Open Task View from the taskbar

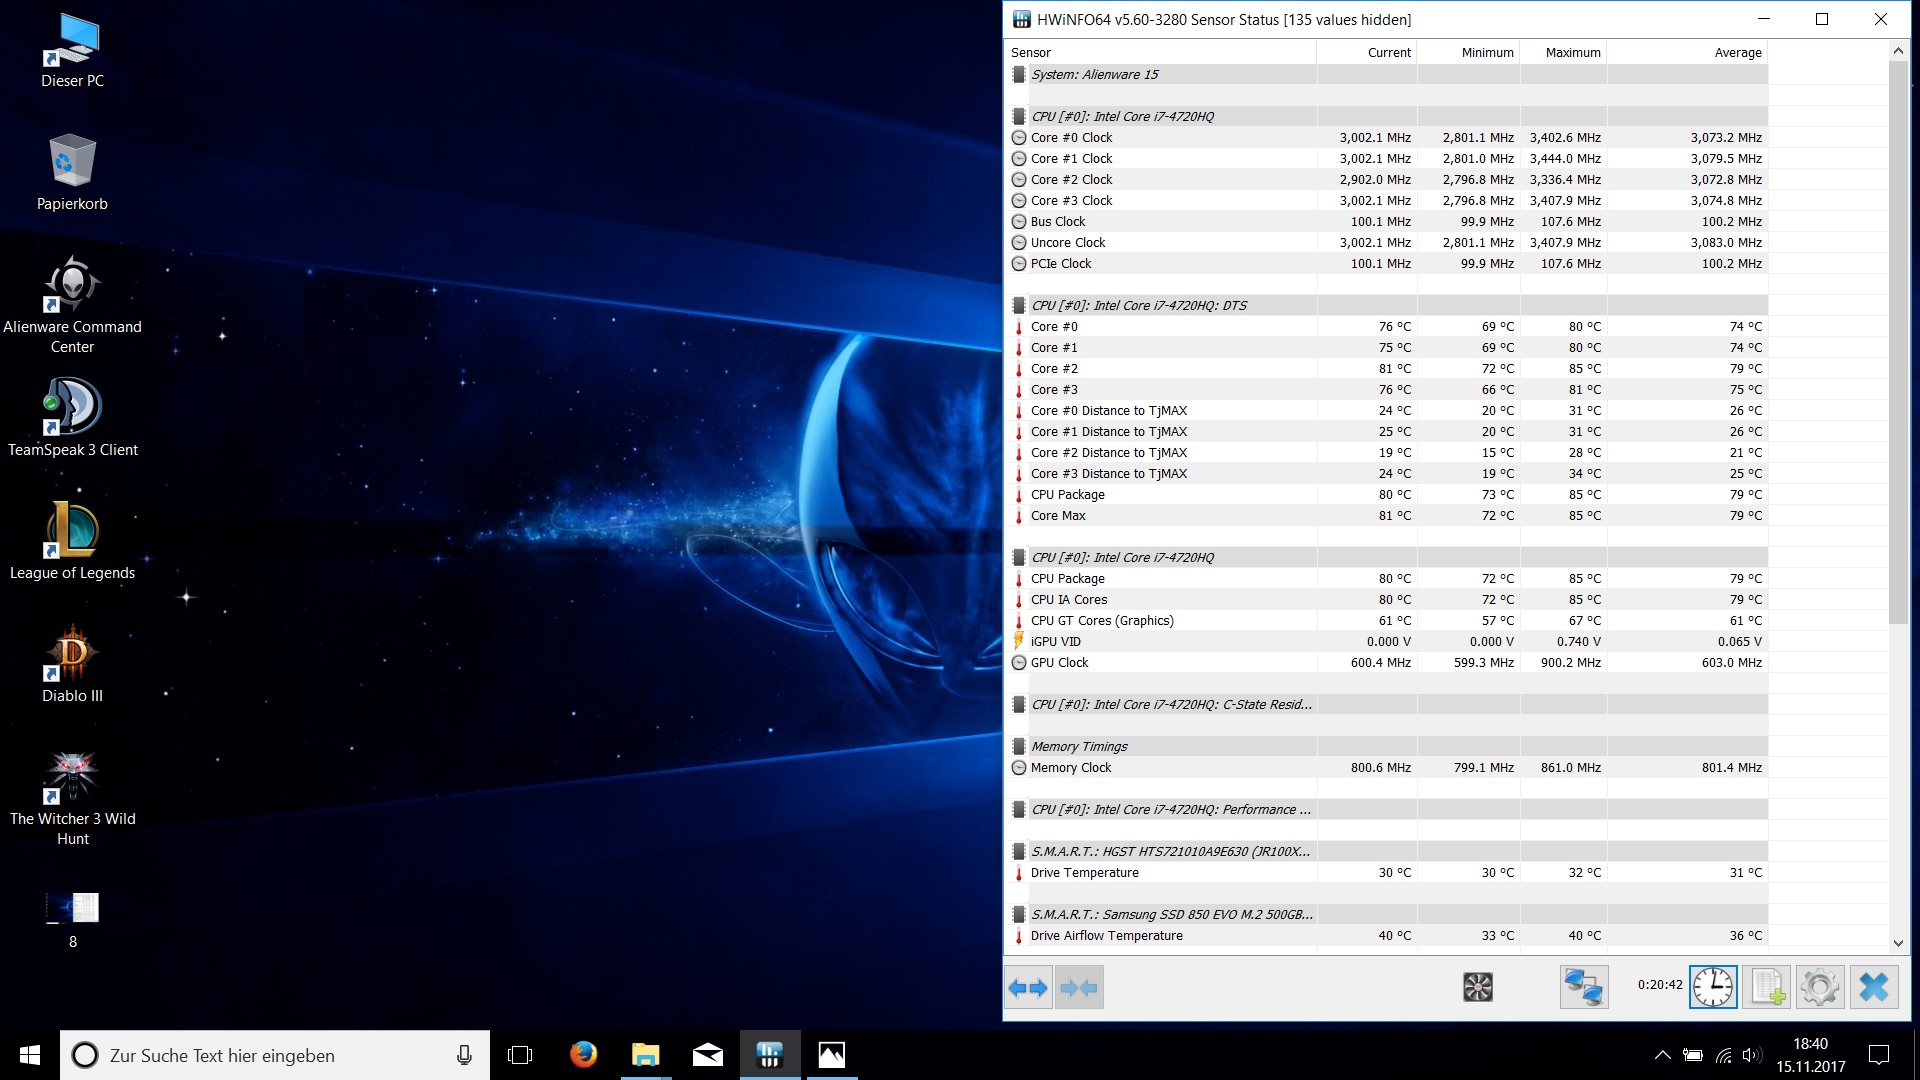click(x=520, y=1055)
